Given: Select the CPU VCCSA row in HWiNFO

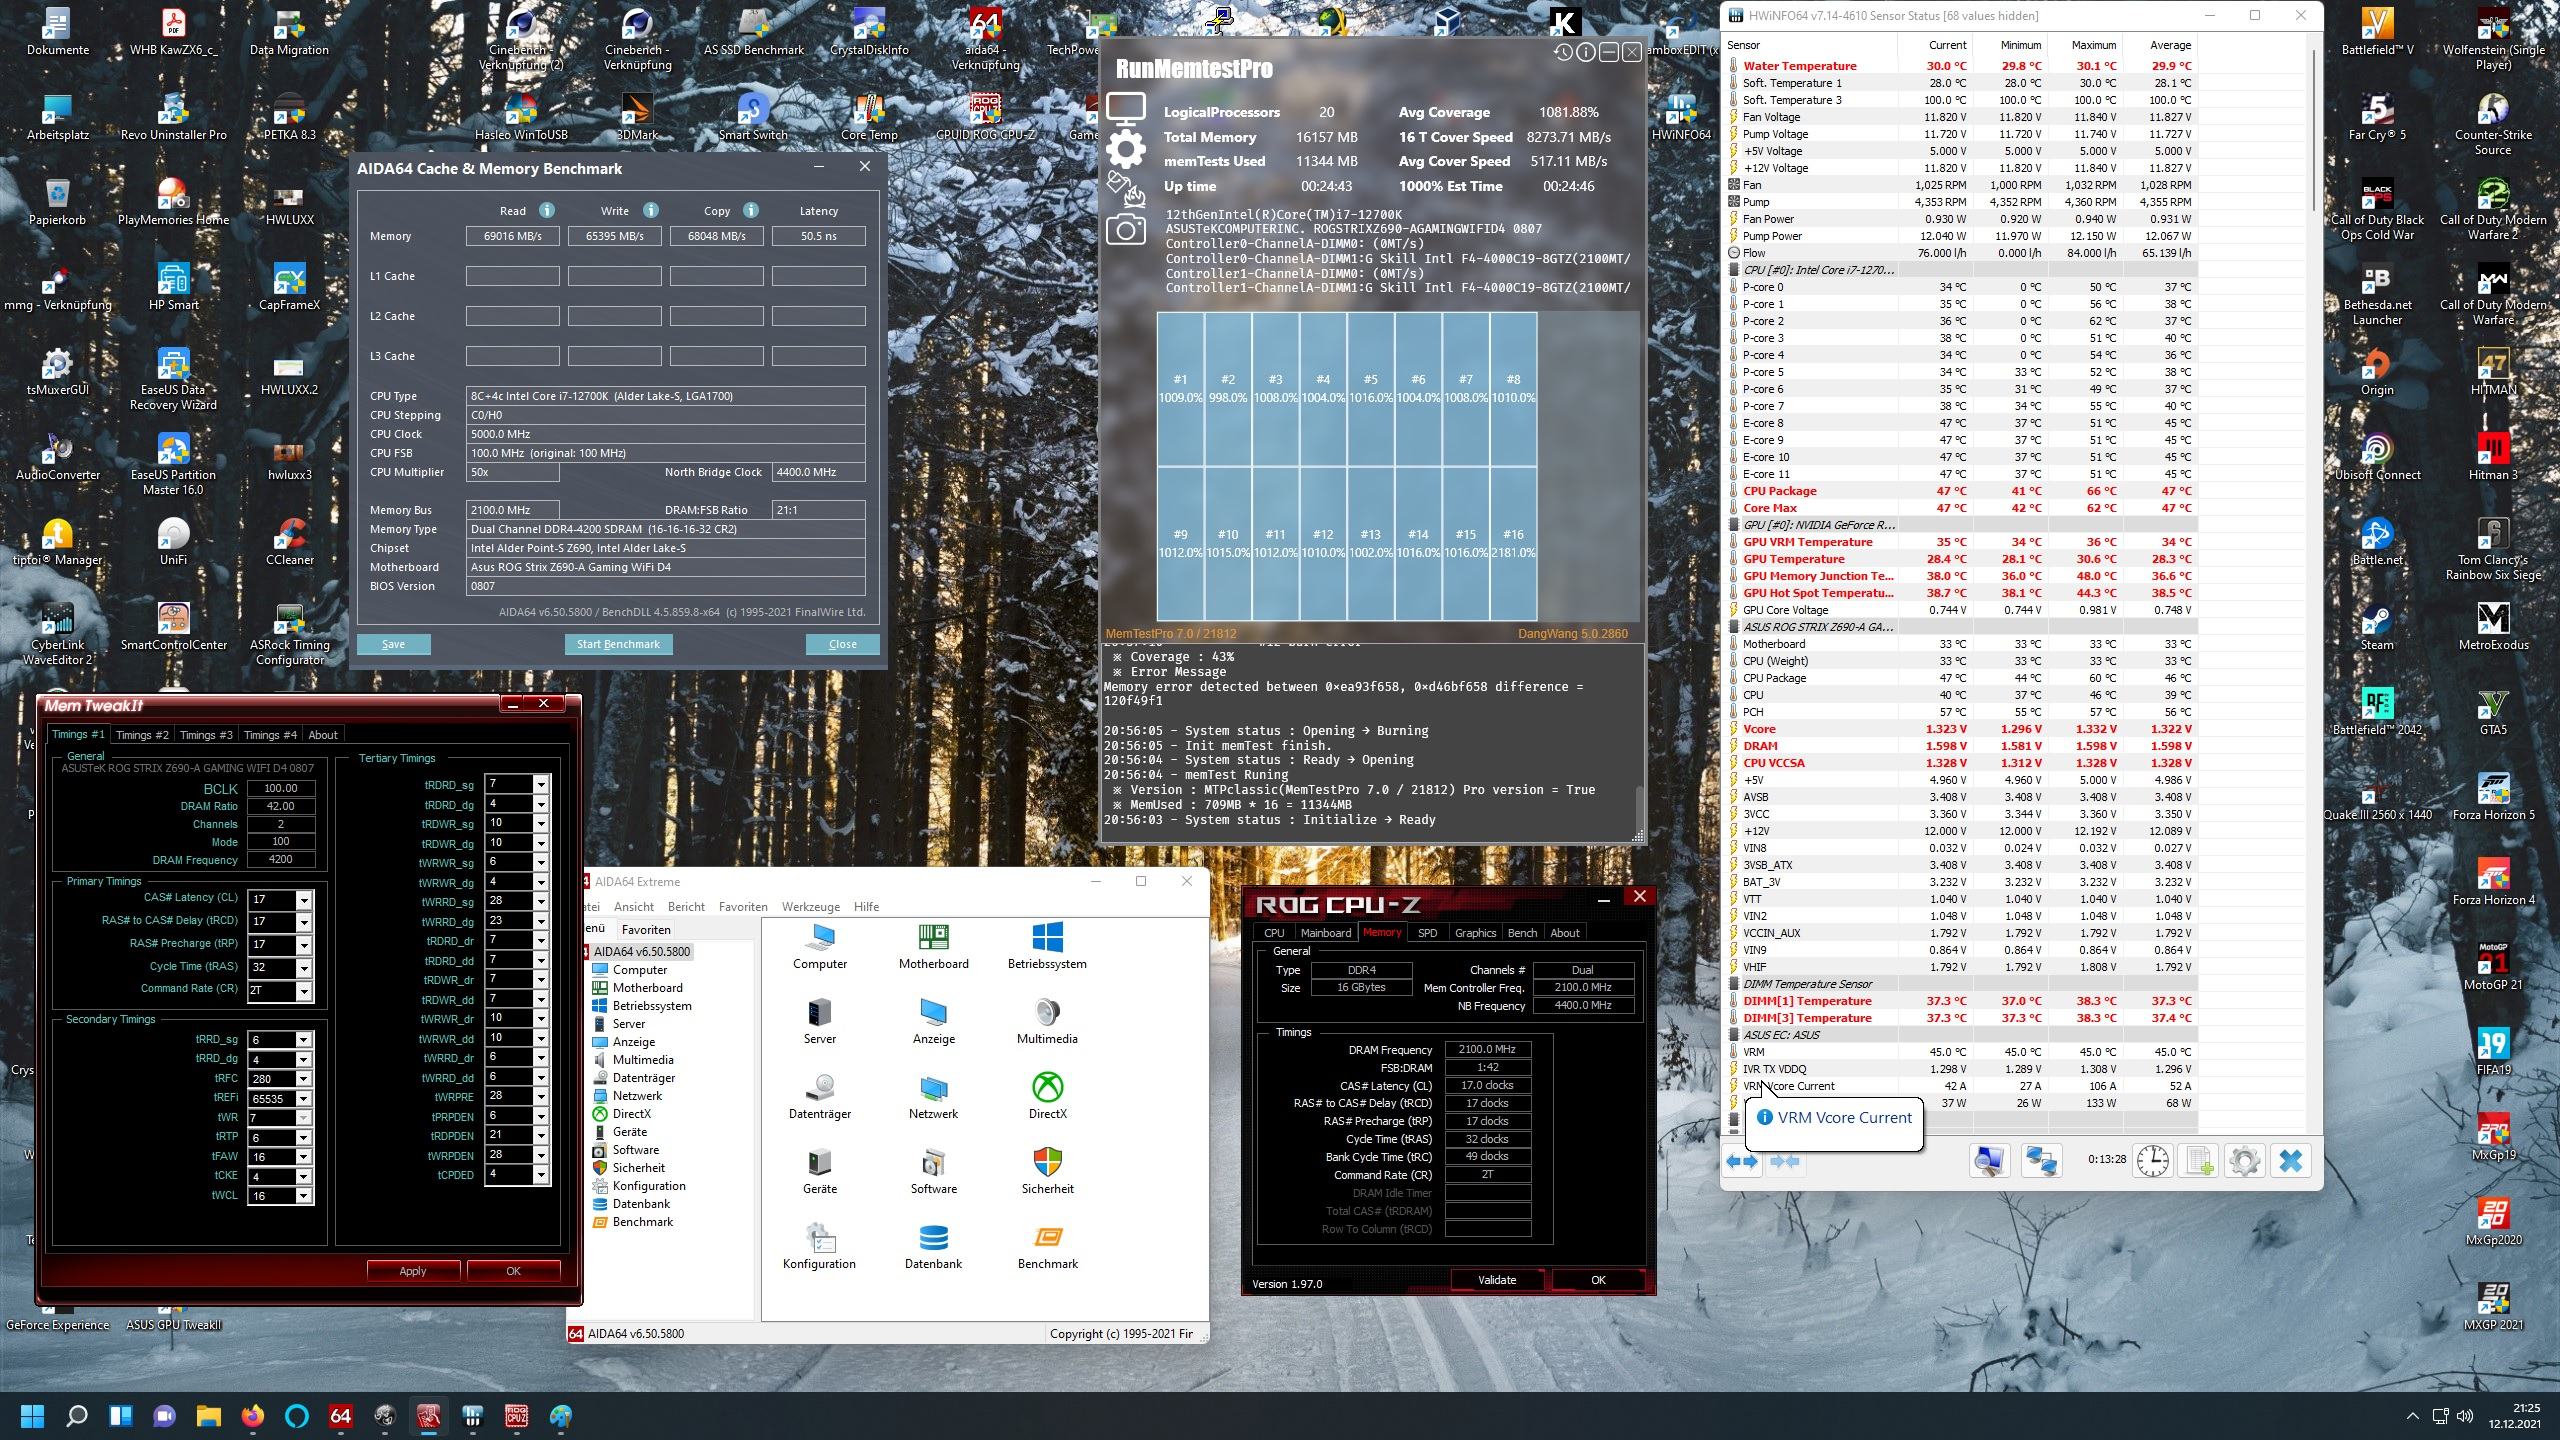Looking at the screenshot, I should (x=1961, y=763).
